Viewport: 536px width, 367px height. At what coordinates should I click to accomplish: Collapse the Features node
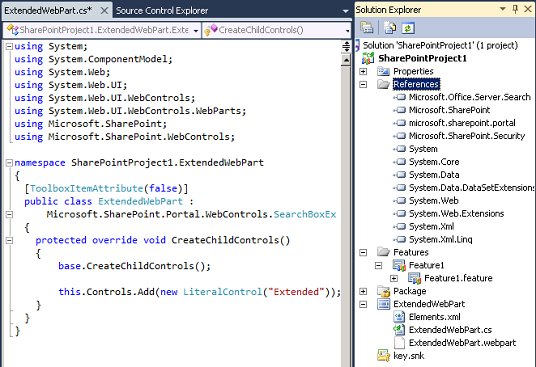click(363, 253)
